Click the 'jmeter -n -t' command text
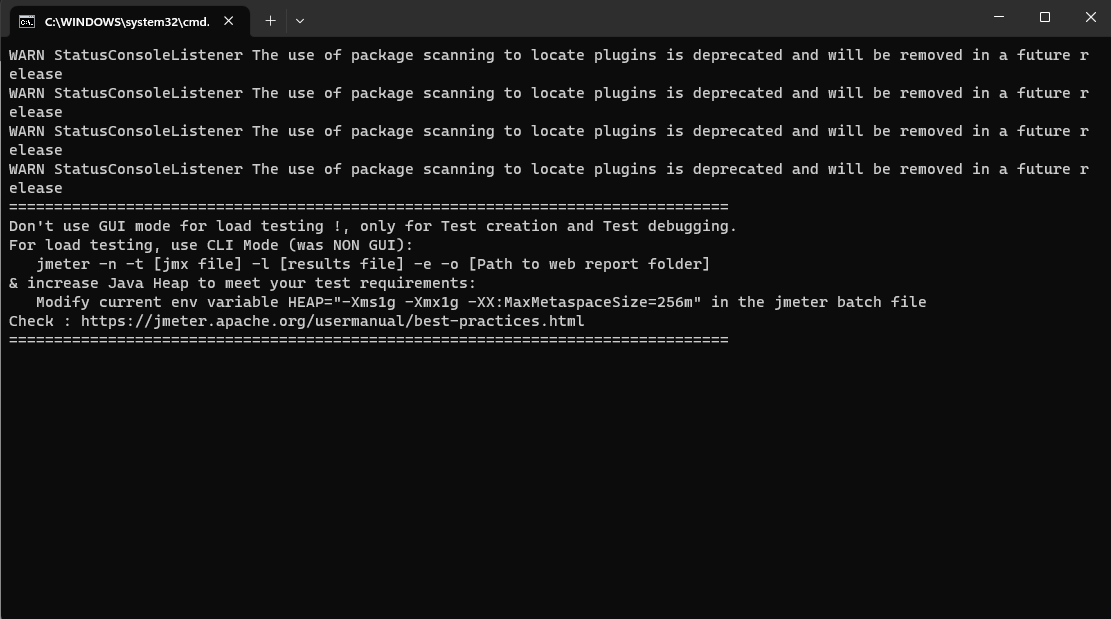The image size is (1111, 619). [90, 264]
